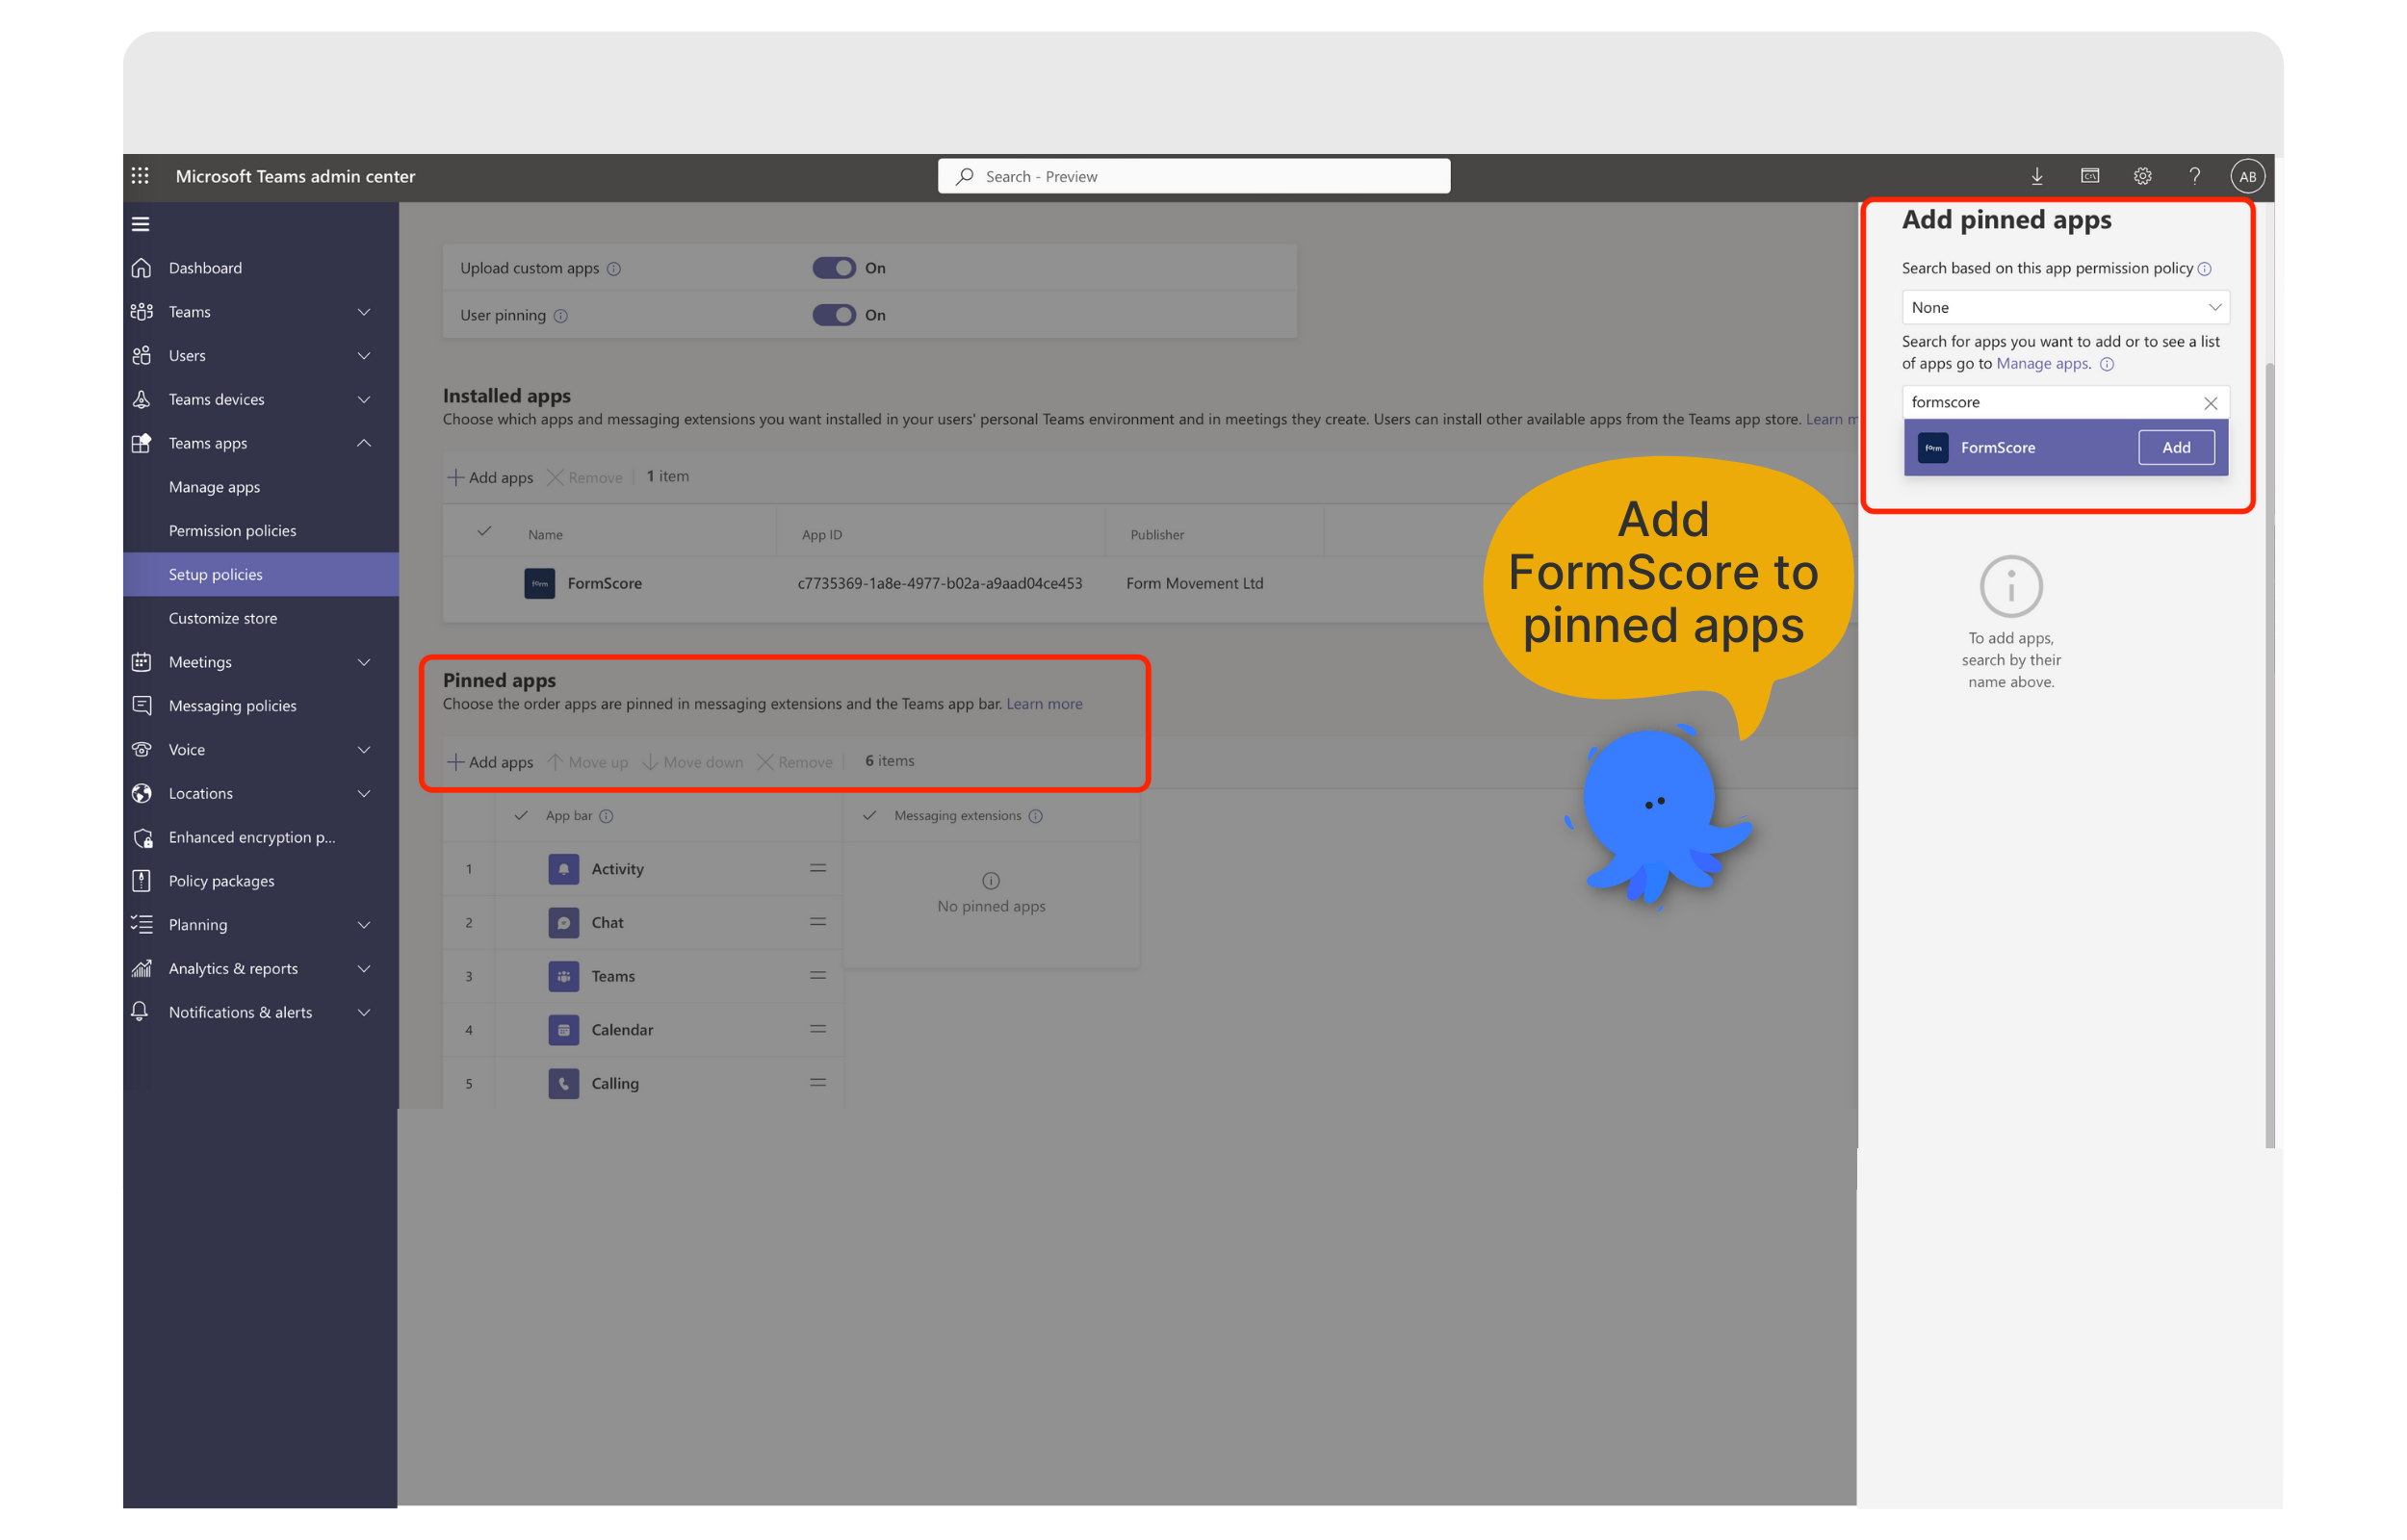Open Messaging policies page
This screenshot has height=1540, width=2407.
click(232, 706)
